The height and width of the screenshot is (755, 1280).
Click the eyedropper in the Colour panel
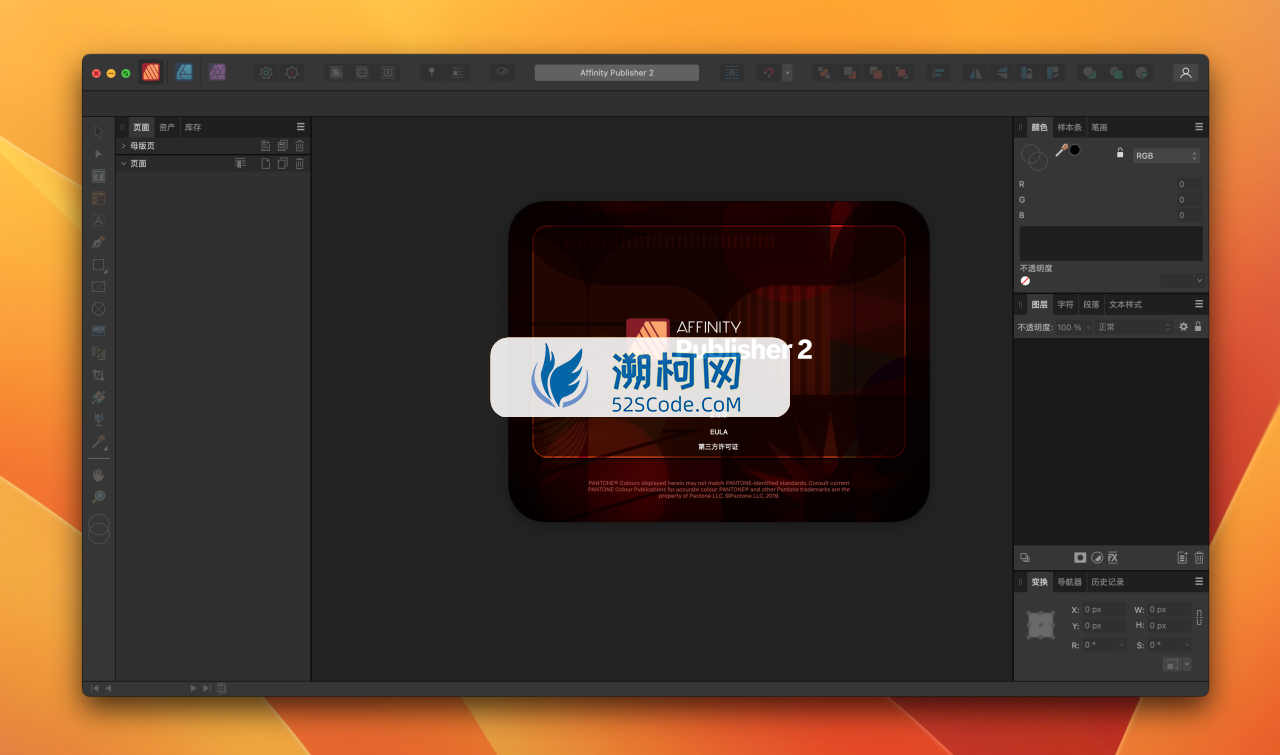coord(1061,150)
